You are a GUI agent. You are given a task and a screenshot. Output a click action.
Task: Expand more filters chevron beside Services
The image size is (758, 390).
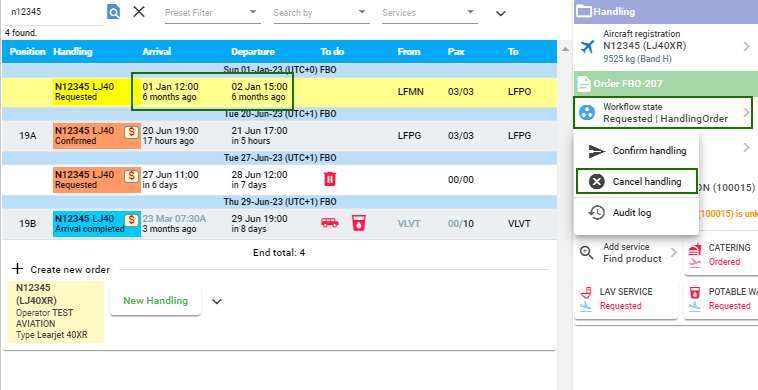pyautogui.click(x=501, y=14)
